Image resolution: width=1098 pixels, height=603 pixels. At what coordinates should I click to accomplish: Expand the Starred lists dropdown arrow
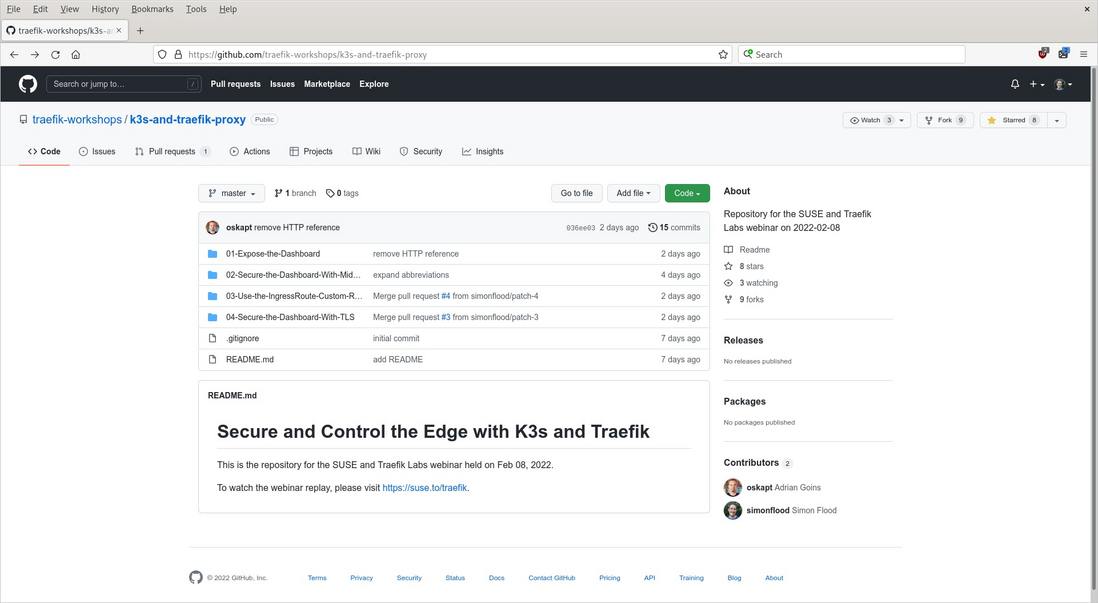click(1057, 120)
